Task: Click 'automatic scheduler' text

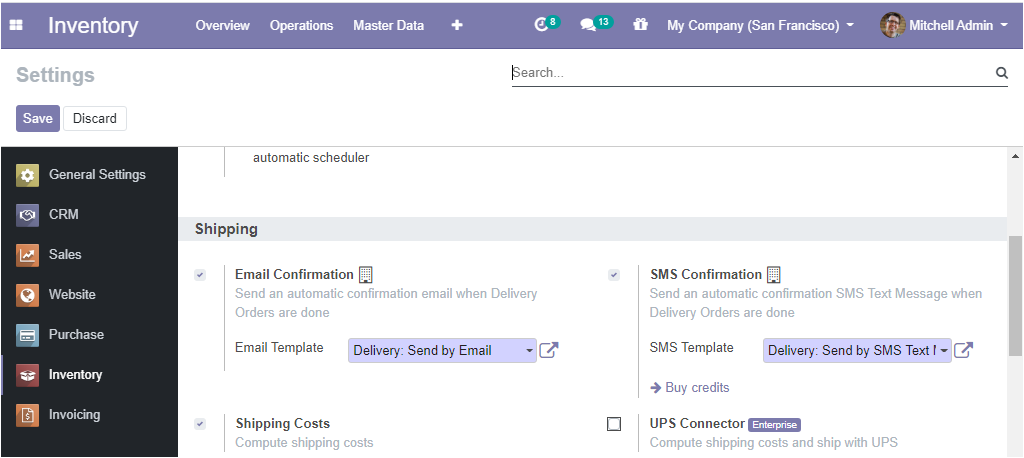Action: [x=311, y=158]
